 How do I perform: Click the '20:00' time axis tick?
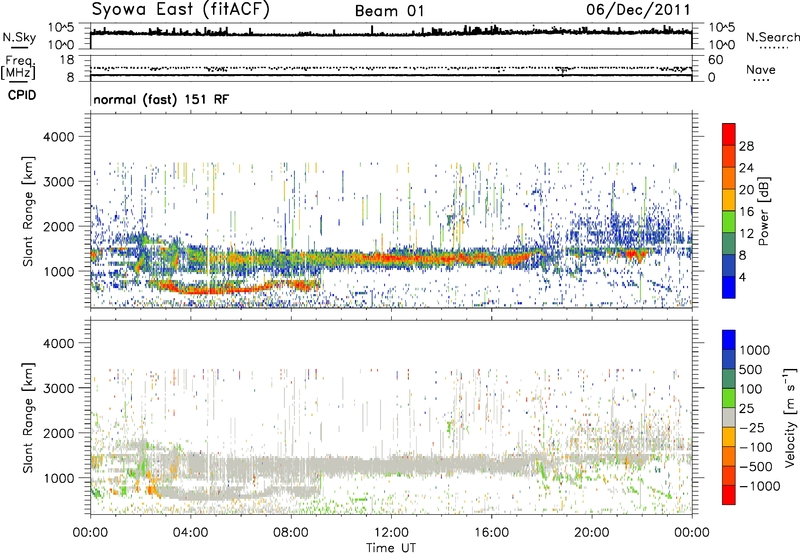click(x=592, y=533)
